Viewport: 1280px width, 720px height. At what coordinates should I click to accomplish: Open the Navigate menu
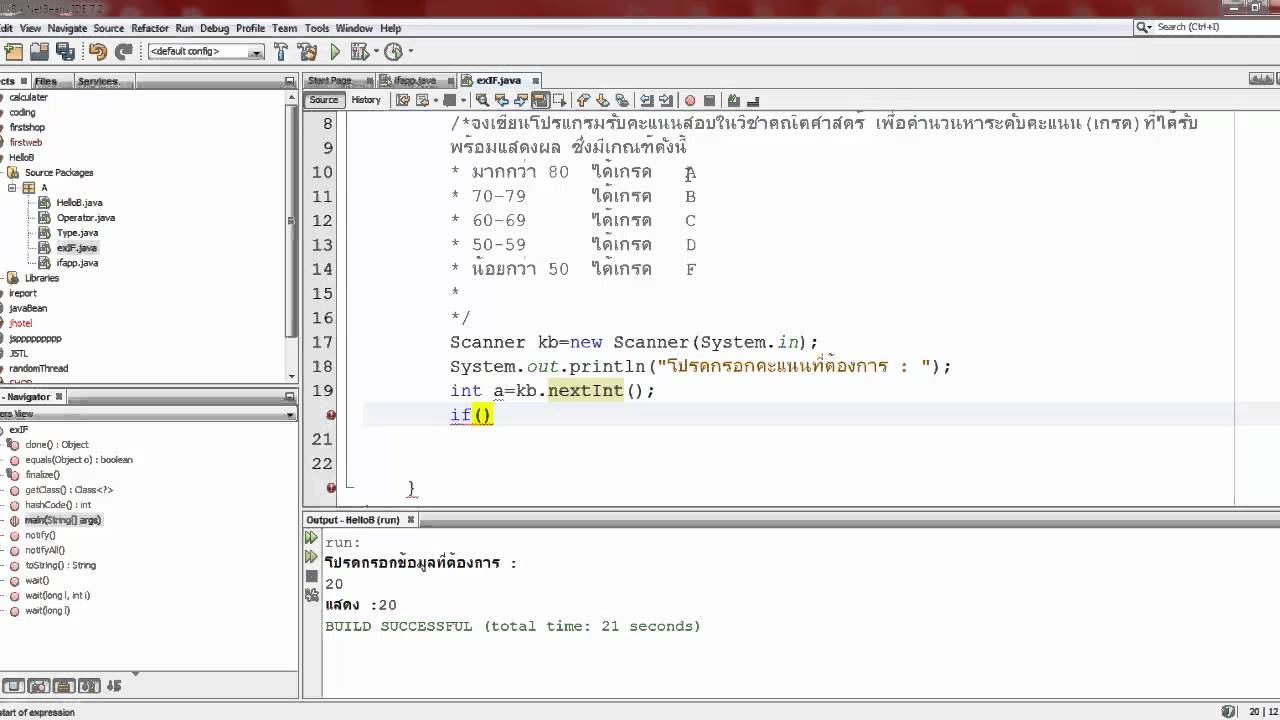pos(67,28)
